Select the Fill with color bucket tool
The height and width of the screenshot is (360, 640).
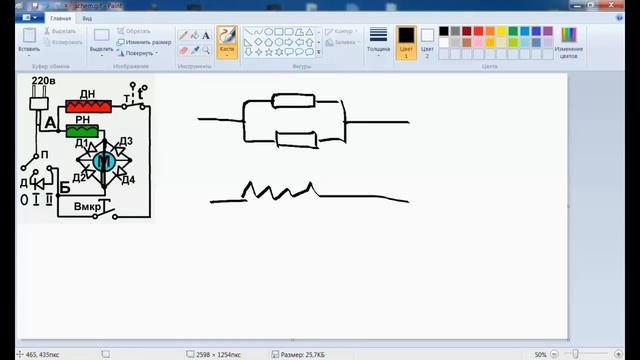tap(195, 36)
